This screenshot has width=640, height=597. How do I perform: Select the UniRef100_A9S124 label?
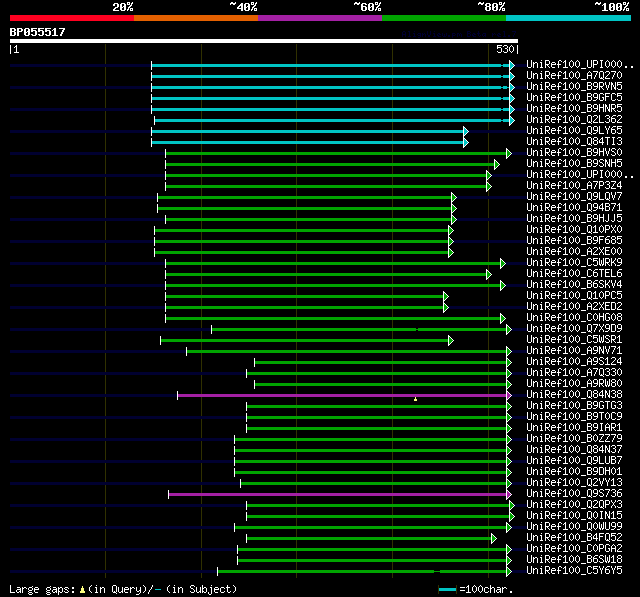574,362
